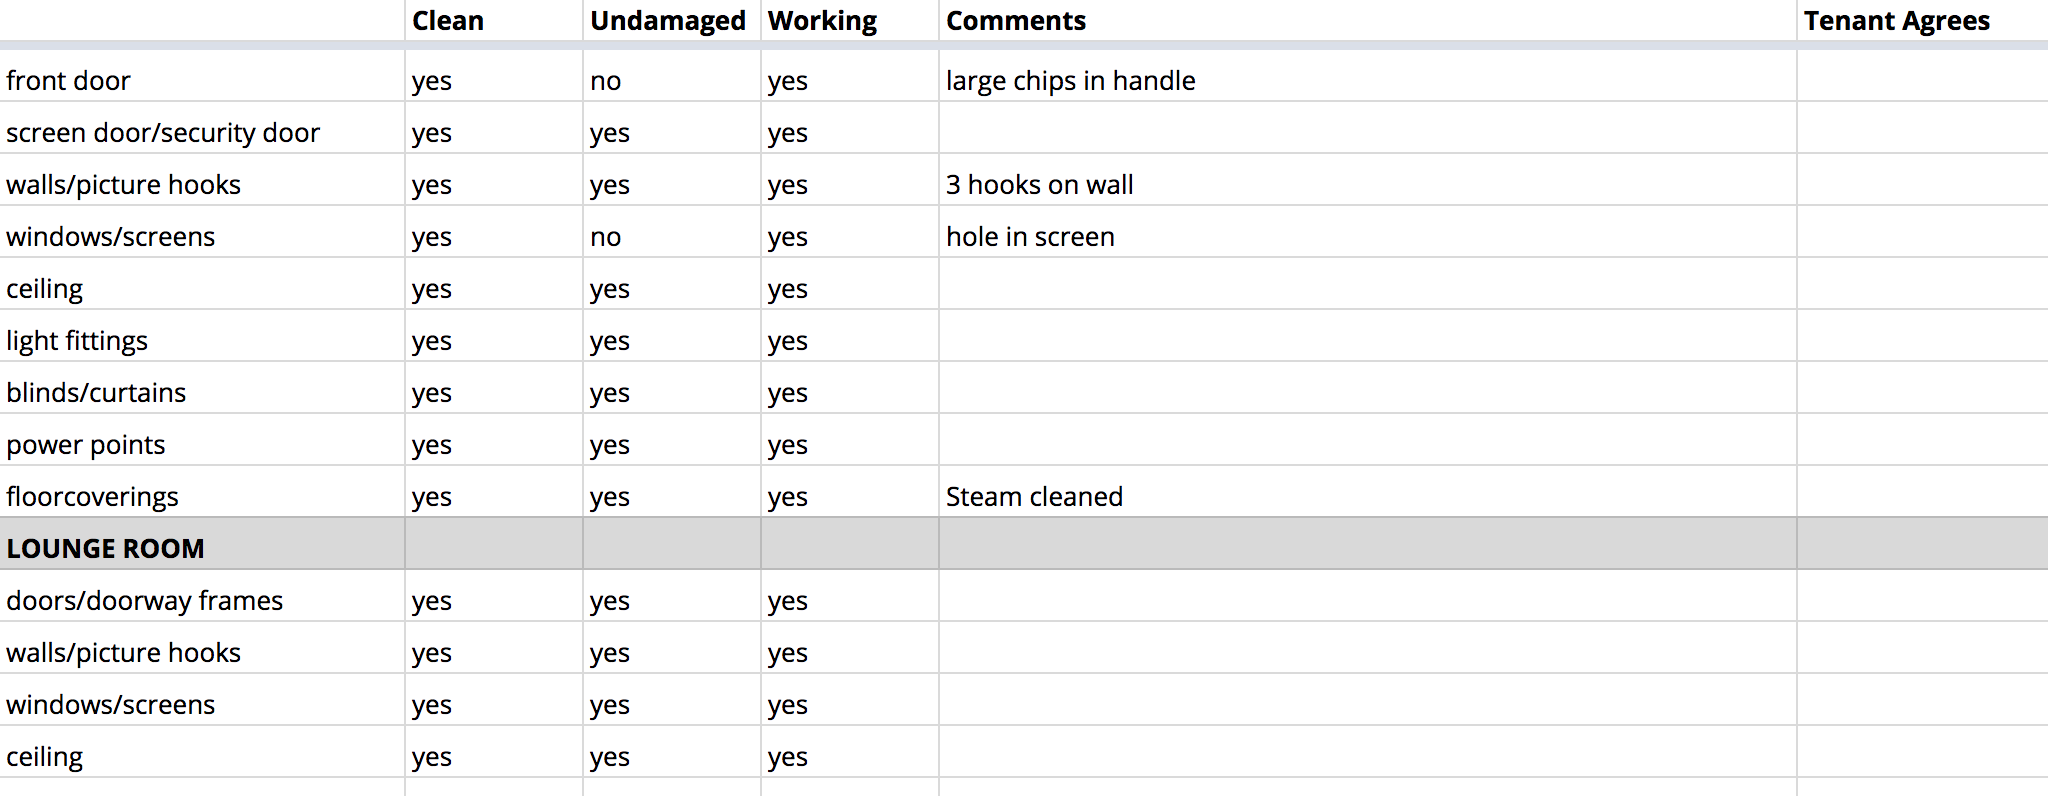Click the "floorcoverings" row label

click(92, 497)
